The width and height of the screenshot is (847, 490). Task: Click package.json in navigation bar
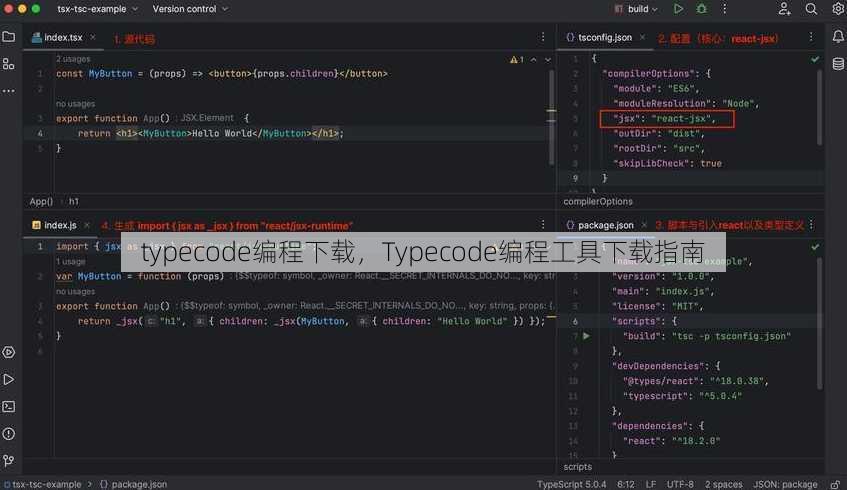pos(133,484)
